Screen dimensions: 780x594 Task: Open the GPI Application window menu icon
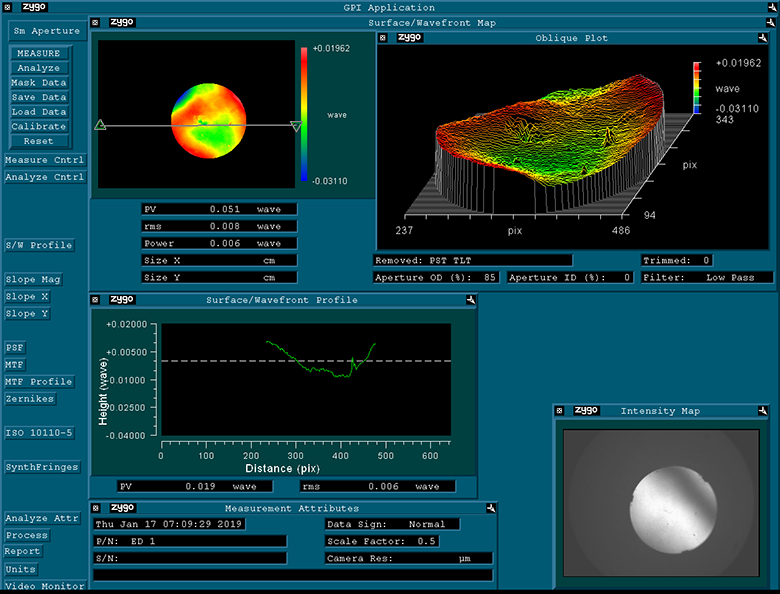[7, 7]
